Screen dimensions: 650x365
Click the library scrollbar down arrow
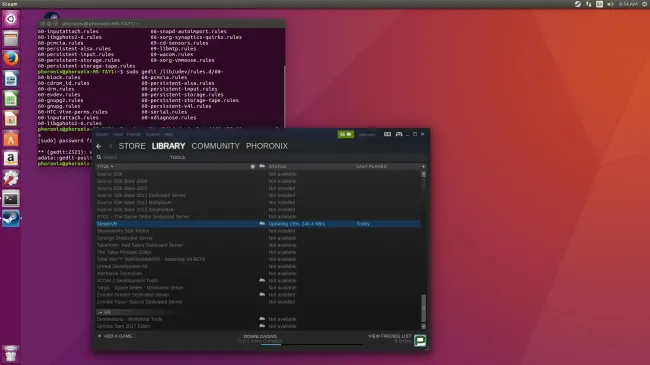pyautogui.click(x=423, y=326)
